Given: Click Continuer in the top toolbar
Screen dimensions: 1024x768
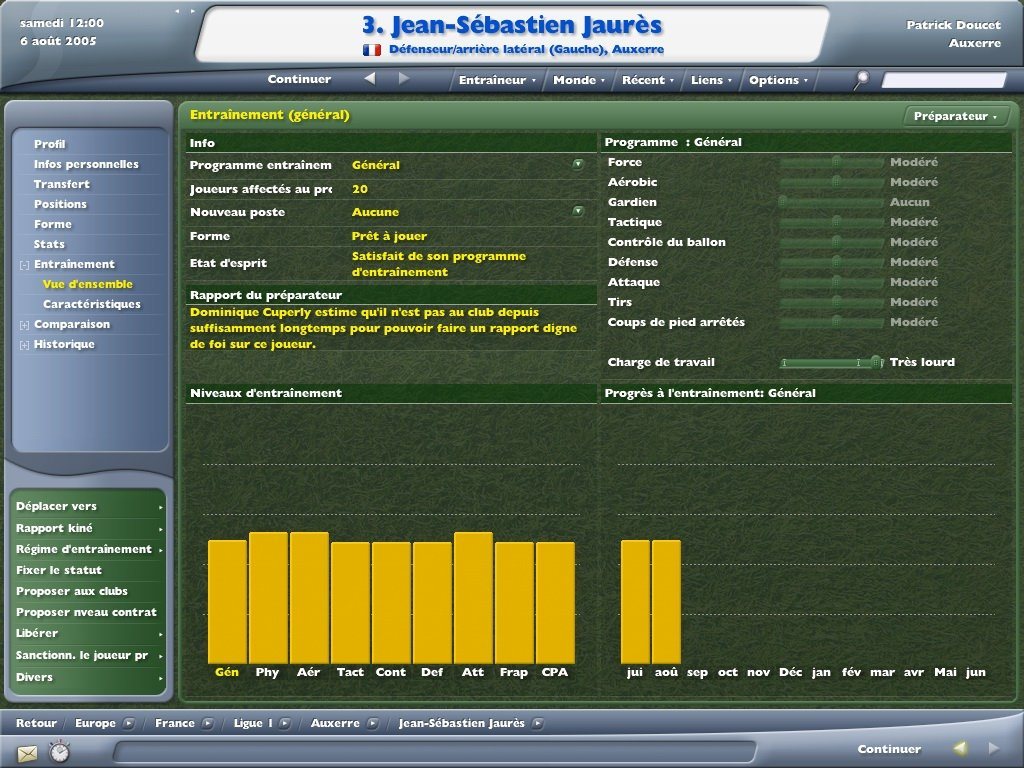Looking at the screenshot, I should click(x=299, y=79).
